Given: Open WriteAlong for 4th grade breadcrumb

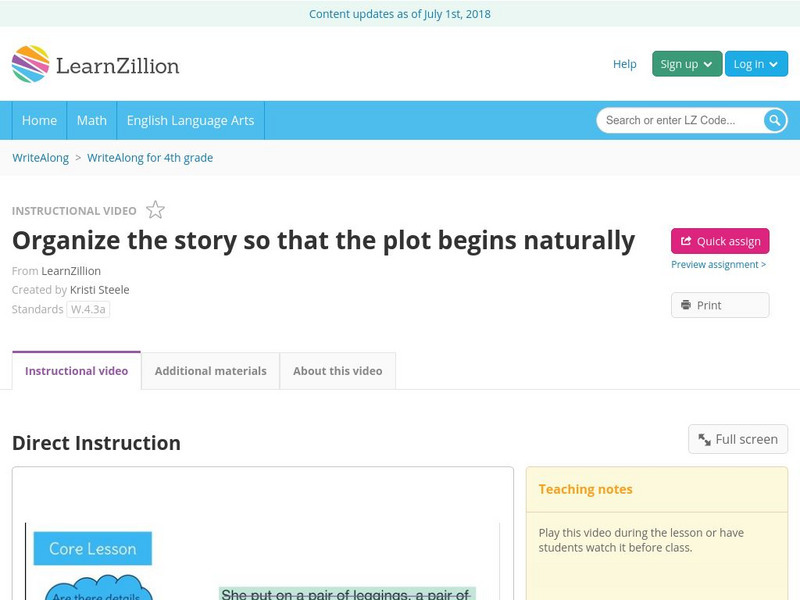Looking at the screenshot, I should pyautogui.click(x=150, y=158).
